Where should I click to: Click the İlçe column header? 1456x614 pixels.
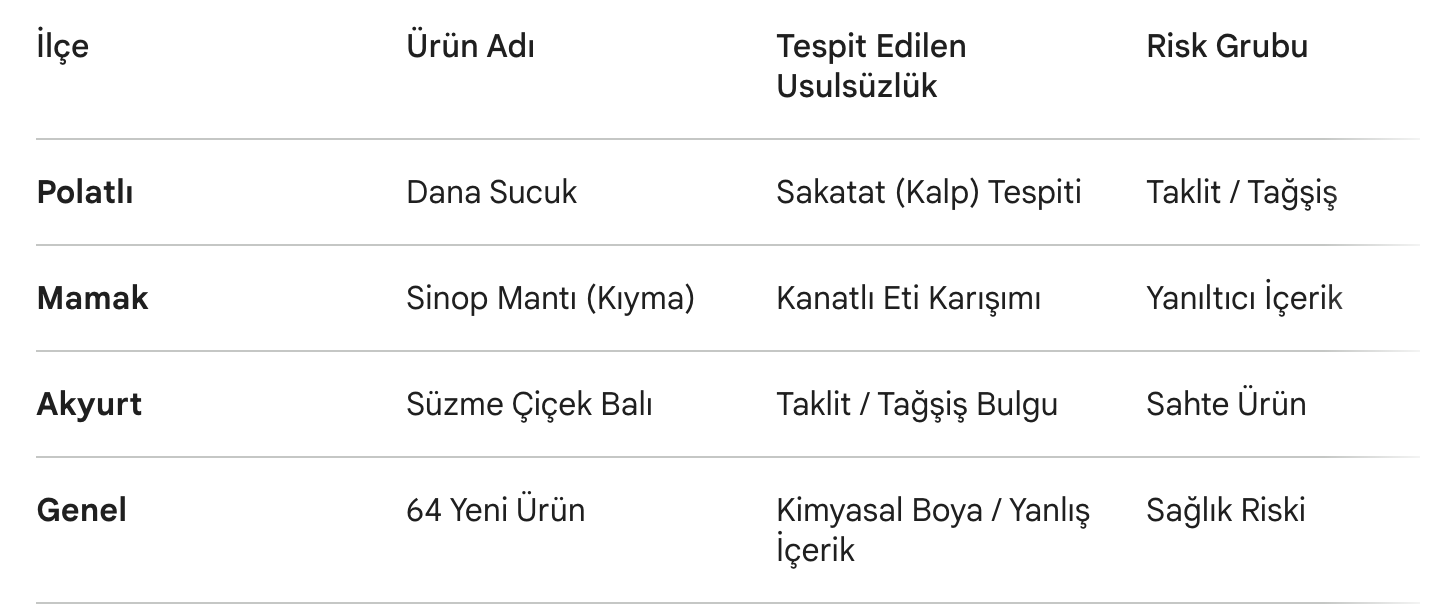tap(62, 47)
